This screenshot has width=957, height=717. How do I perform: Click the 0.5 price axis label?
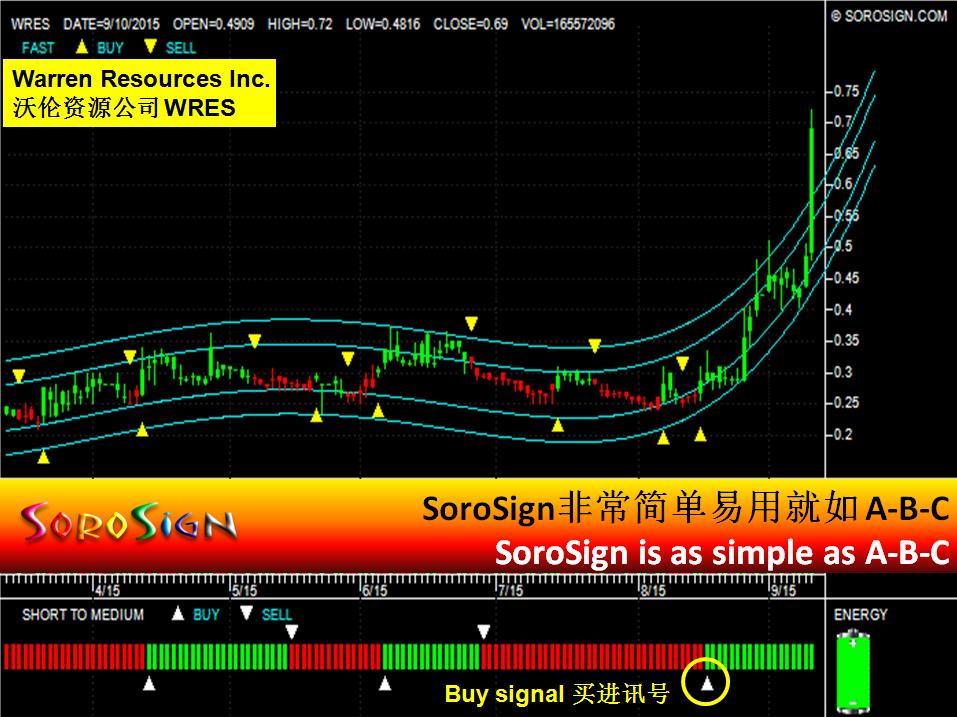click(843, 246)
